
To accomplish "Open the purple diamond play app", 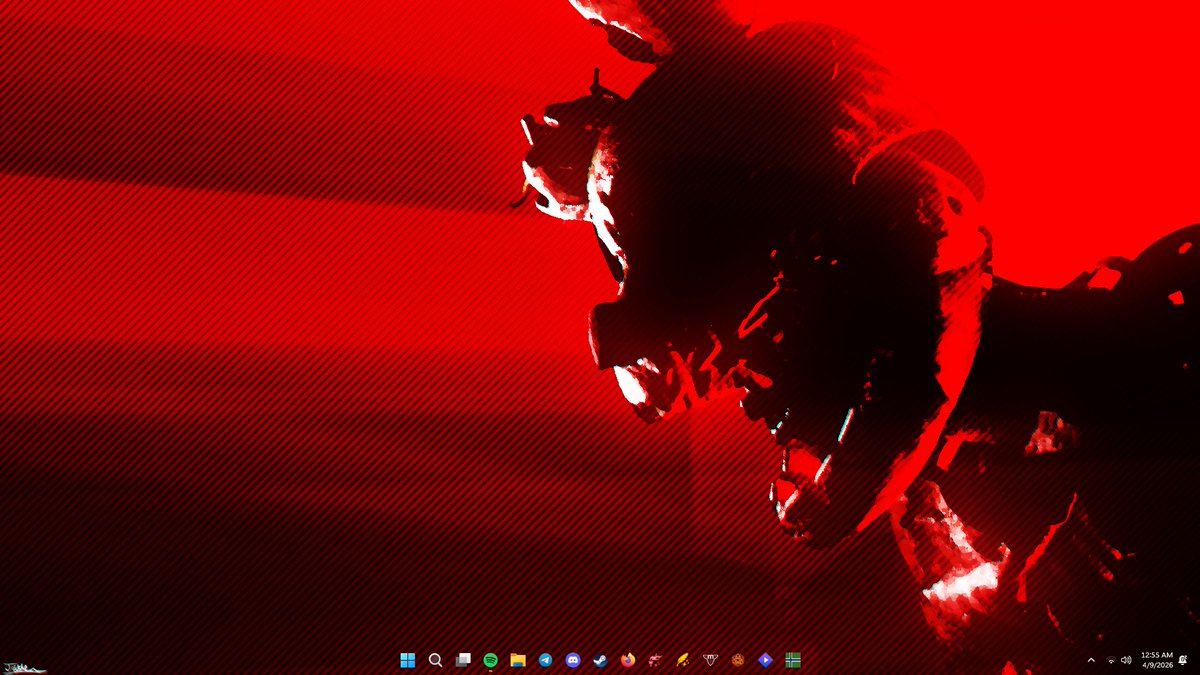I will [x=765, y=660].
